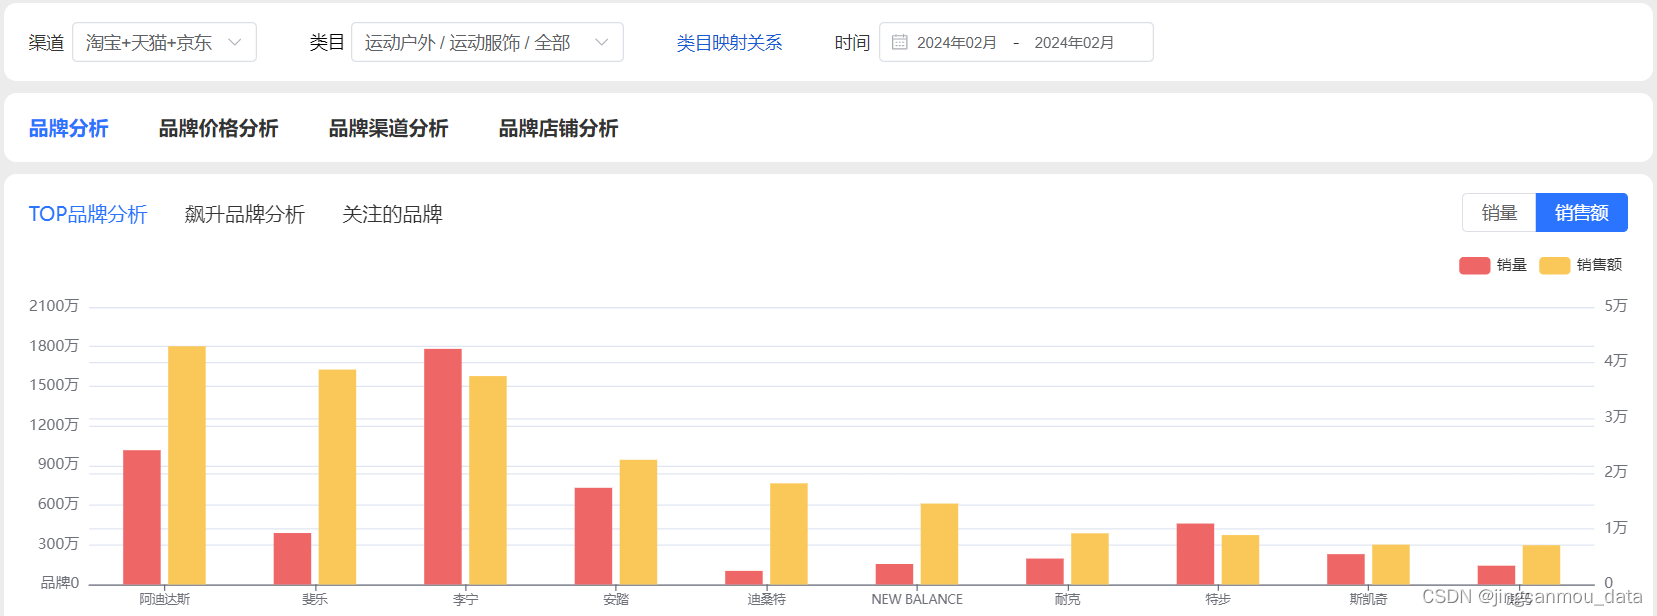
Task: Open the 品牌渠道分析 tab
Action: pos(388,128)
